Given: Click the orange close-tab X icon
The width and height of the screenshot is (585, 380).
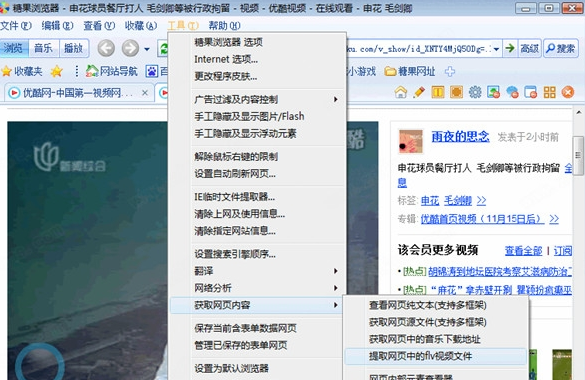Looking at the screenshot, I should click(x=568, y=92).
